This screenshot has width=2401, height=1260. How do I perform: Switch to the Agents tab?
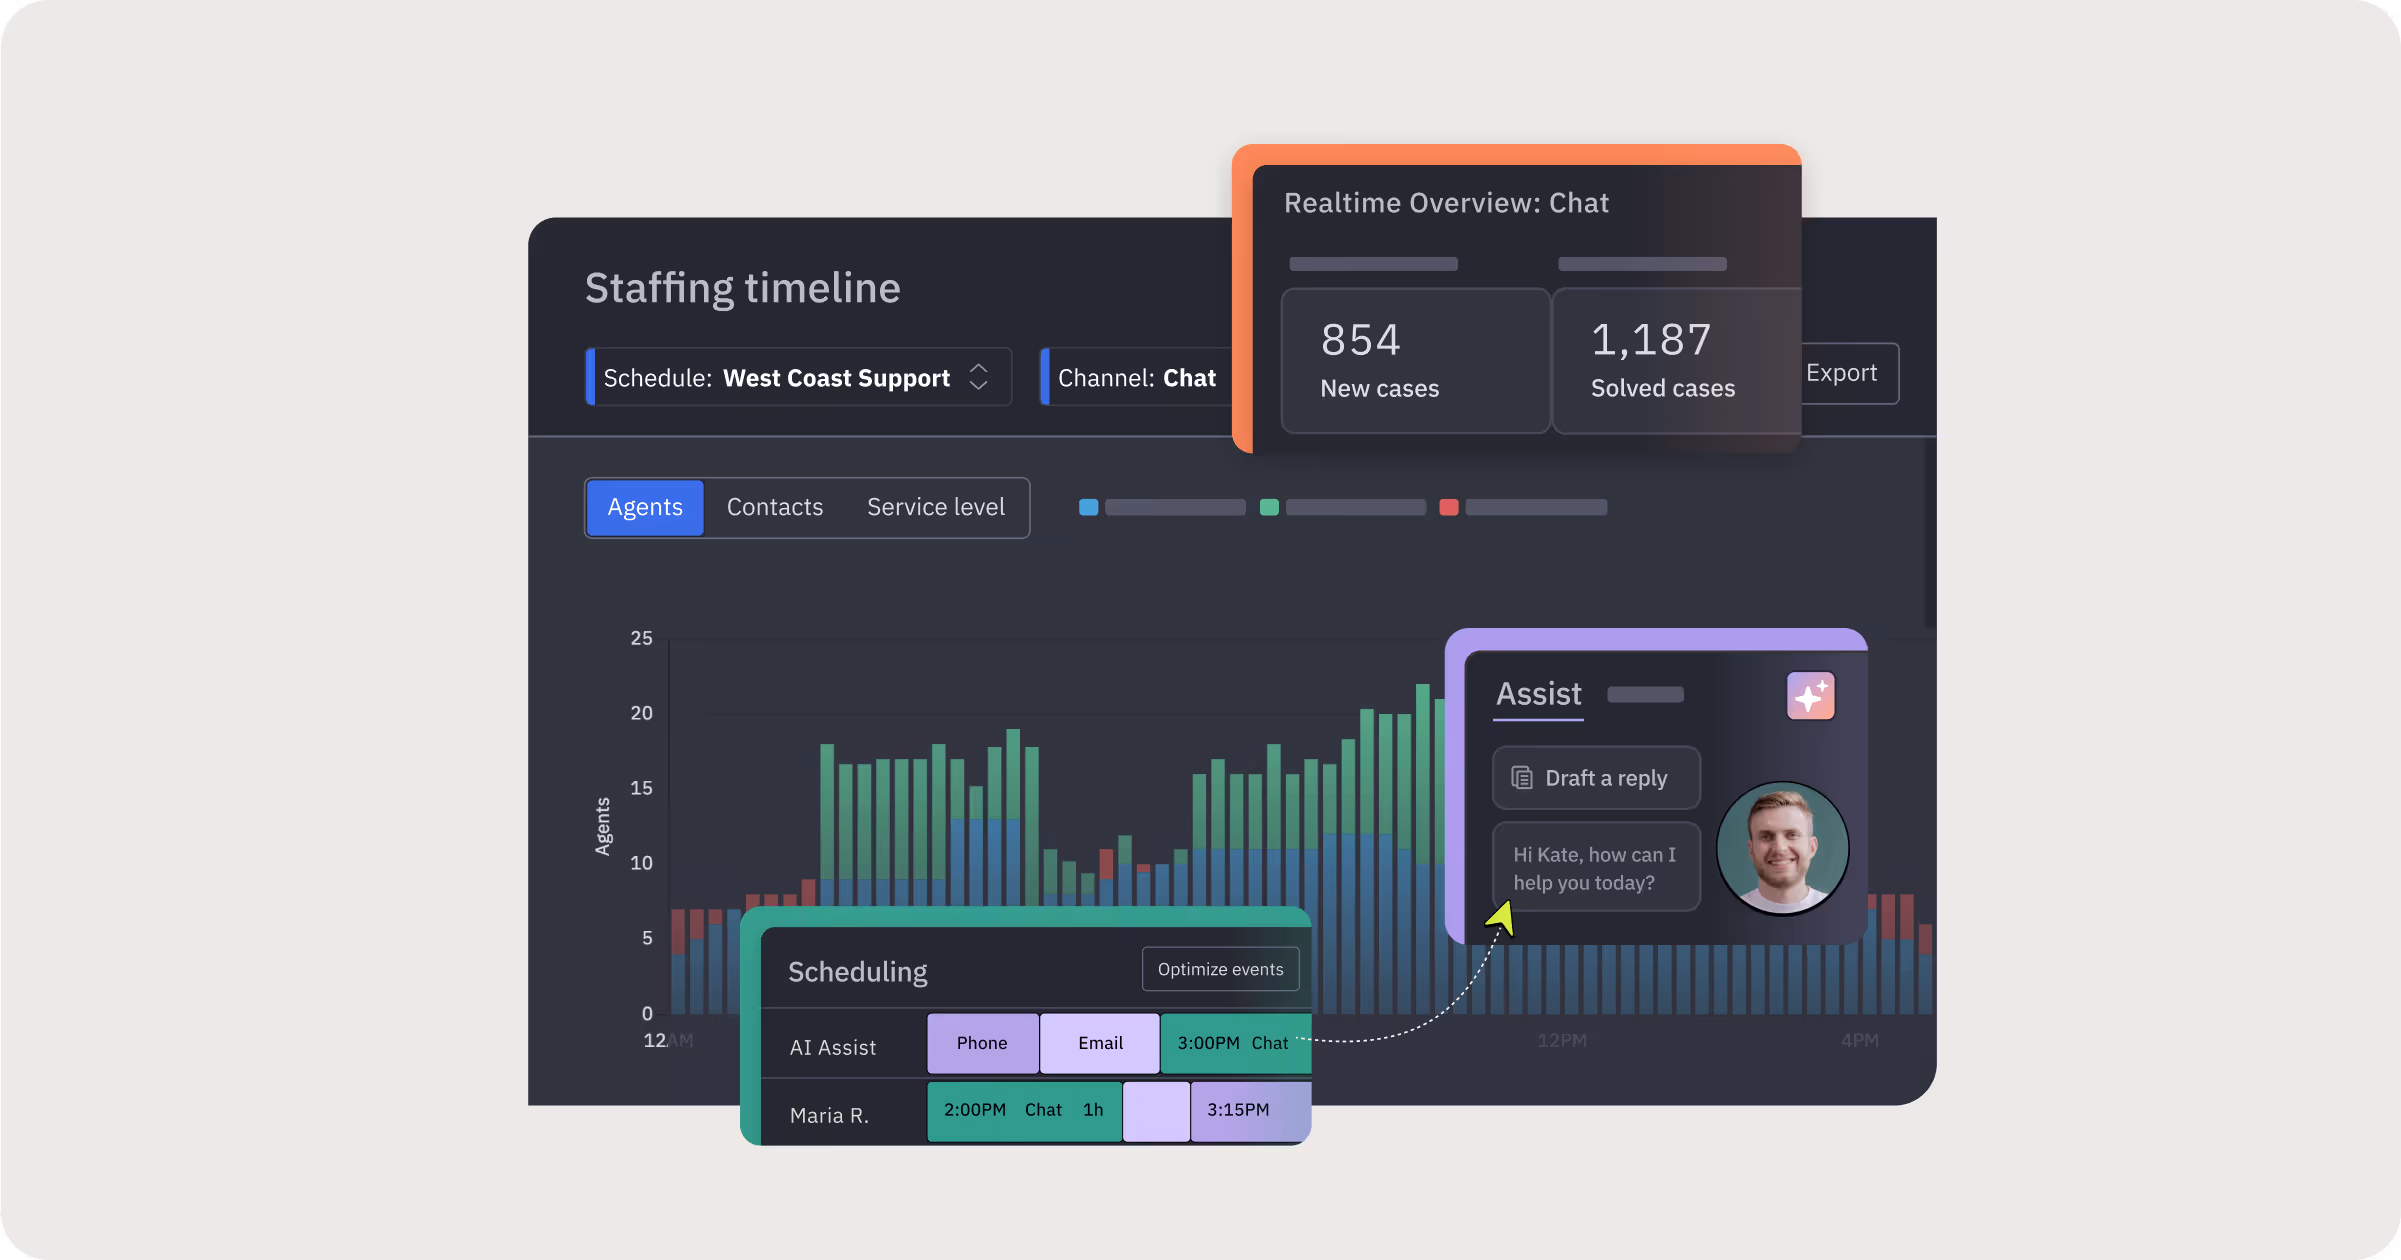[645, 507]
